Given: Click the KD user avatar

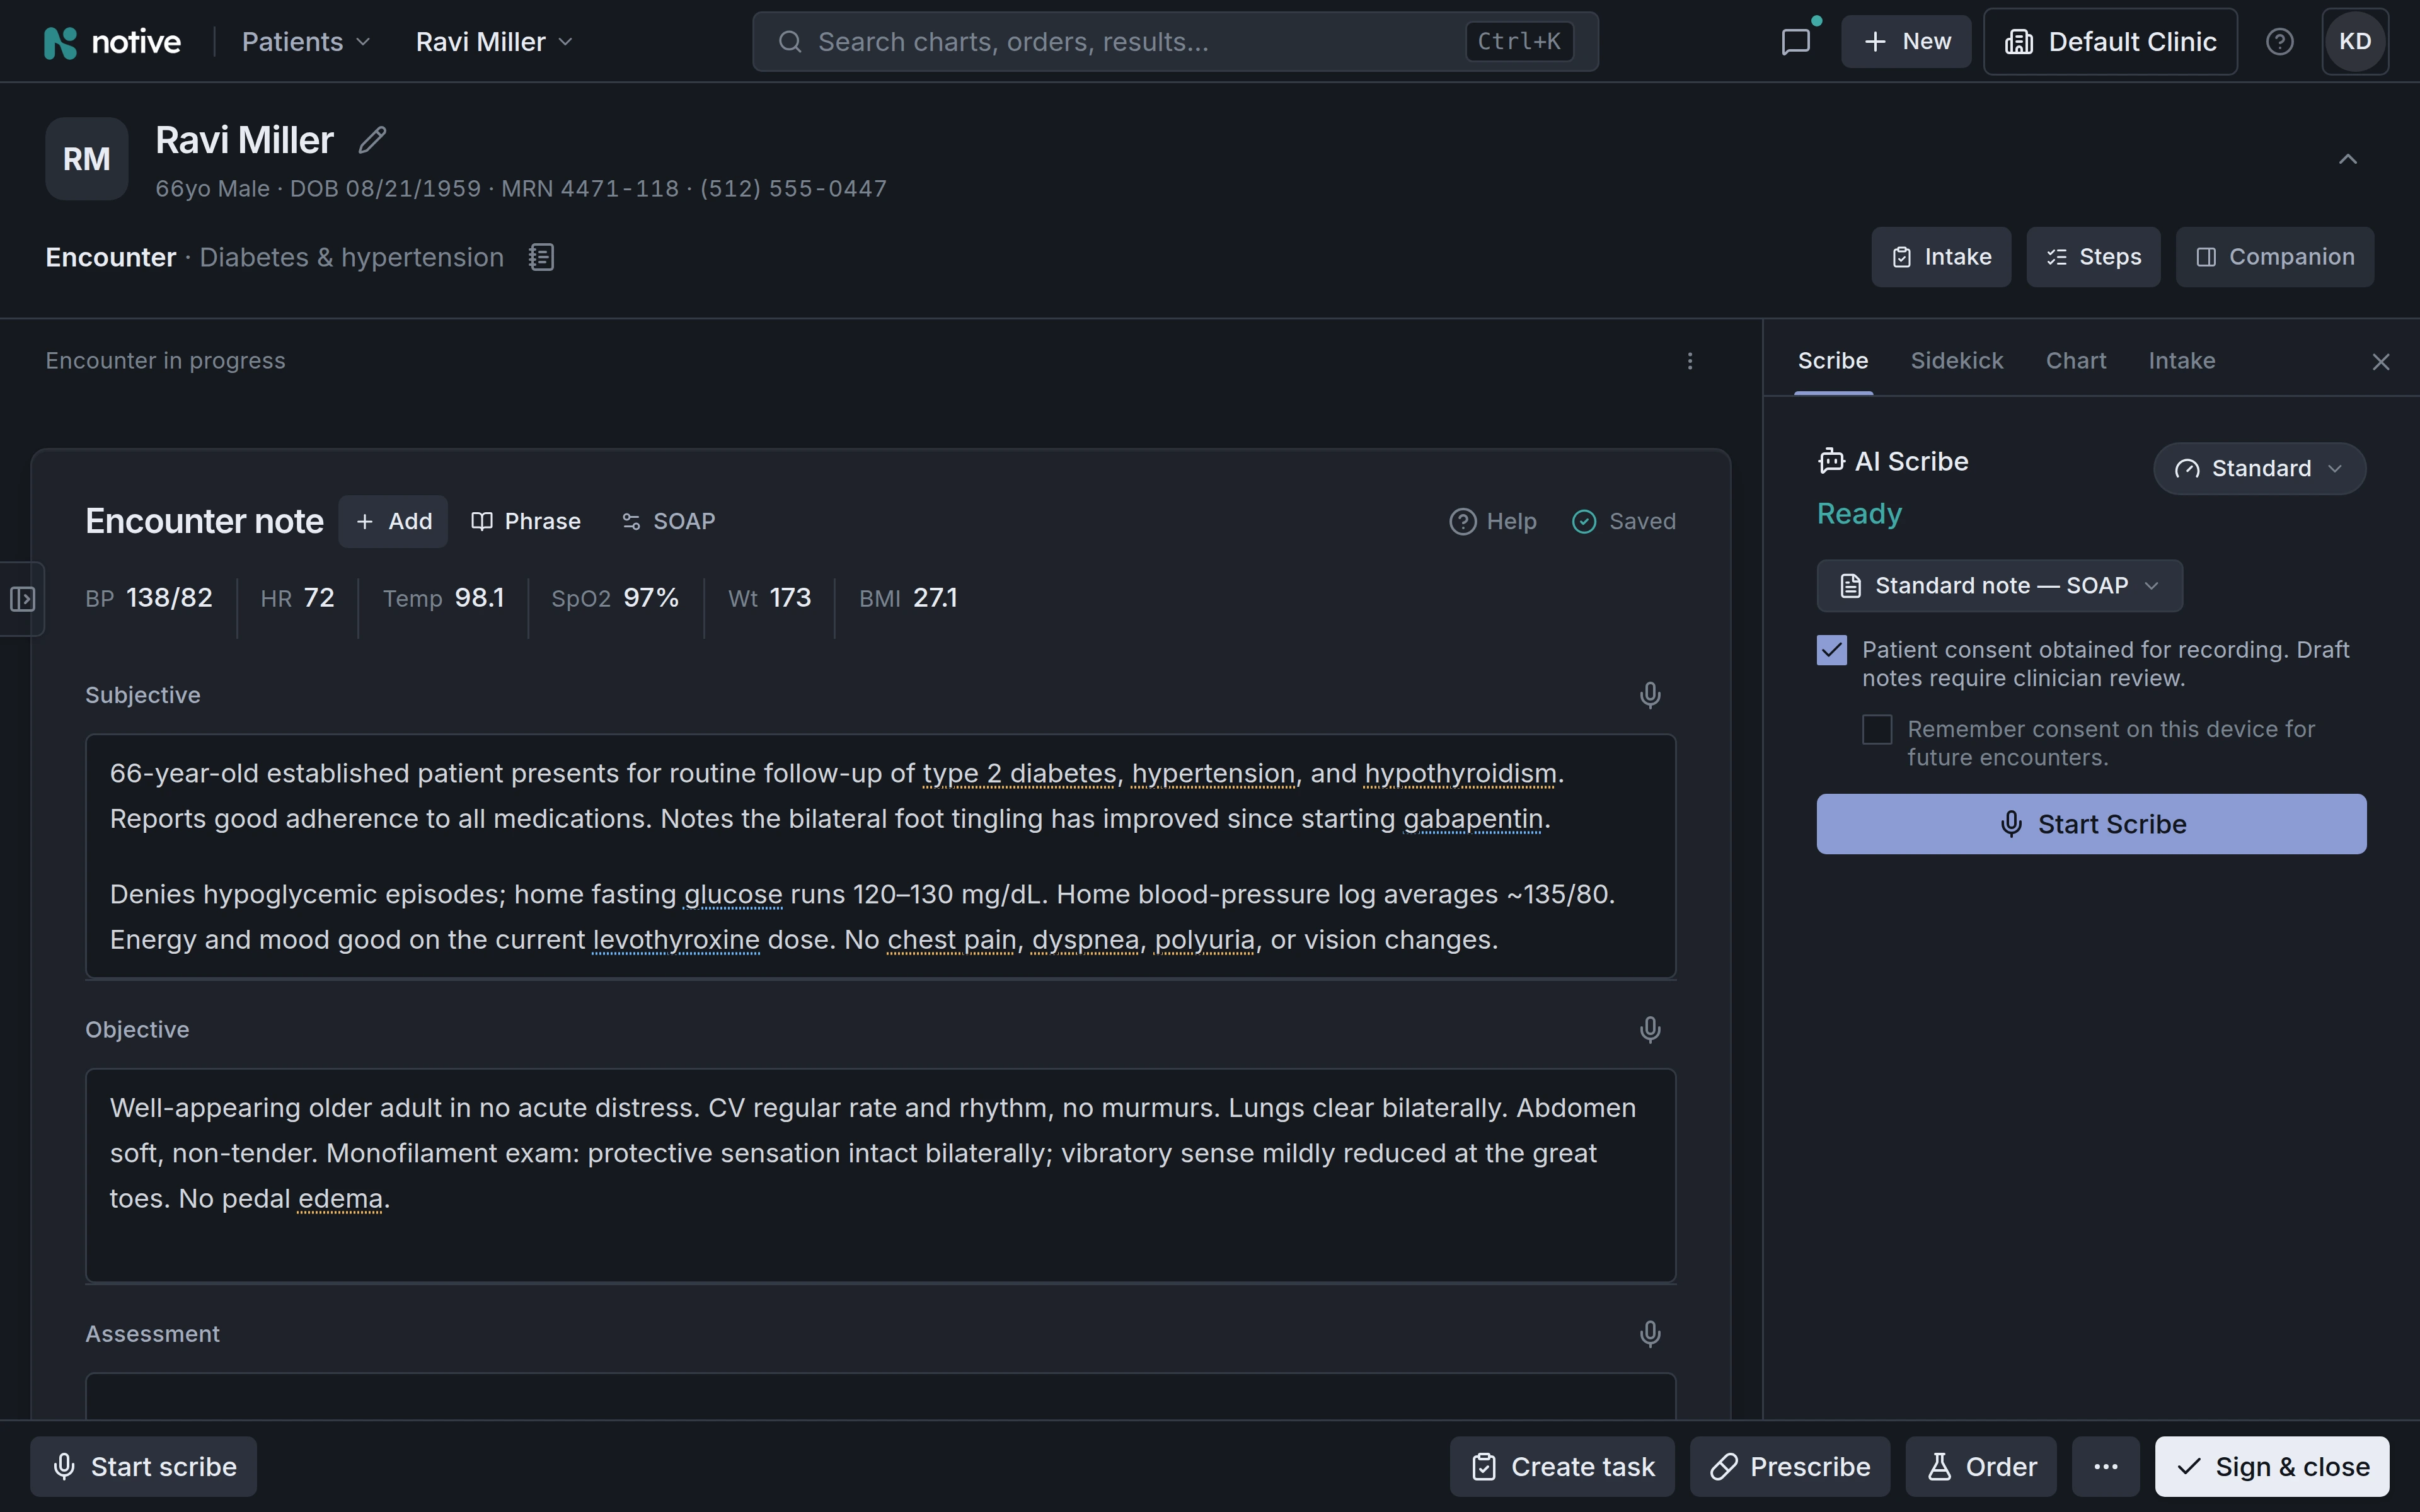Looking at the screenshot, I should click(x=2354, y=42).
